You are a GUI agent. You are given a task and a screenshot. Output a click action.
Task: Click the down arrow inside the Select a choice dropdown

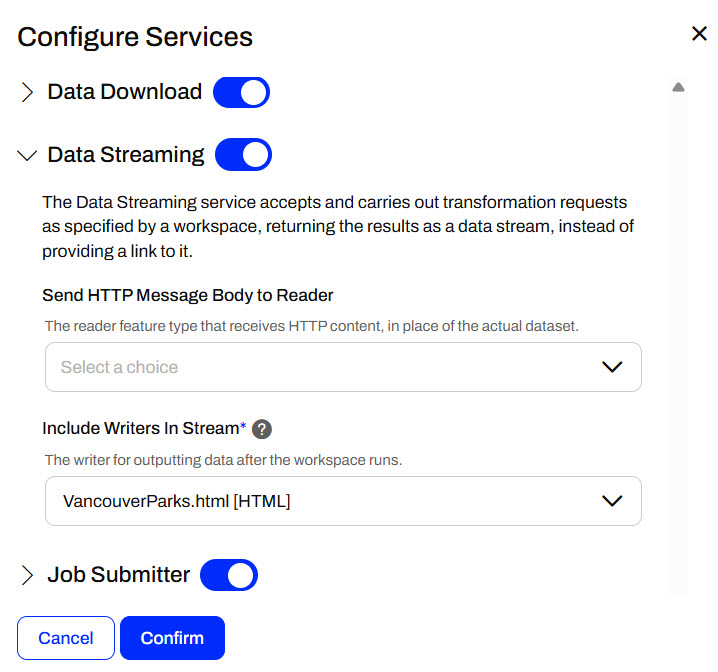pos(612,367)
